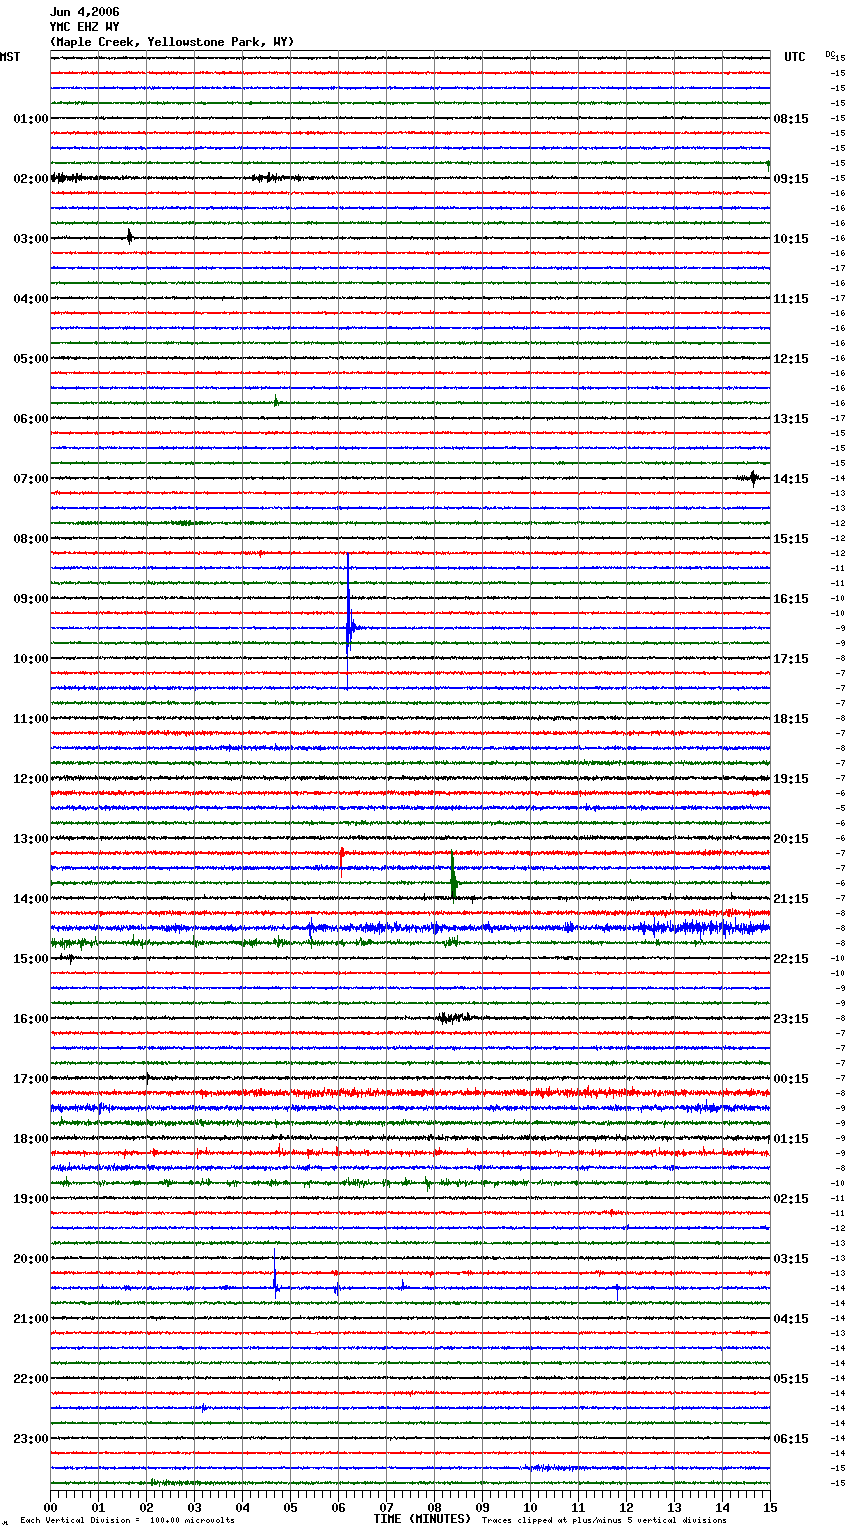Image resolution: width=850 pixels, height=1534 pixels.
Task: Click minute tick label '10' on bottom axis
Action: click(x=531, y=1507)
